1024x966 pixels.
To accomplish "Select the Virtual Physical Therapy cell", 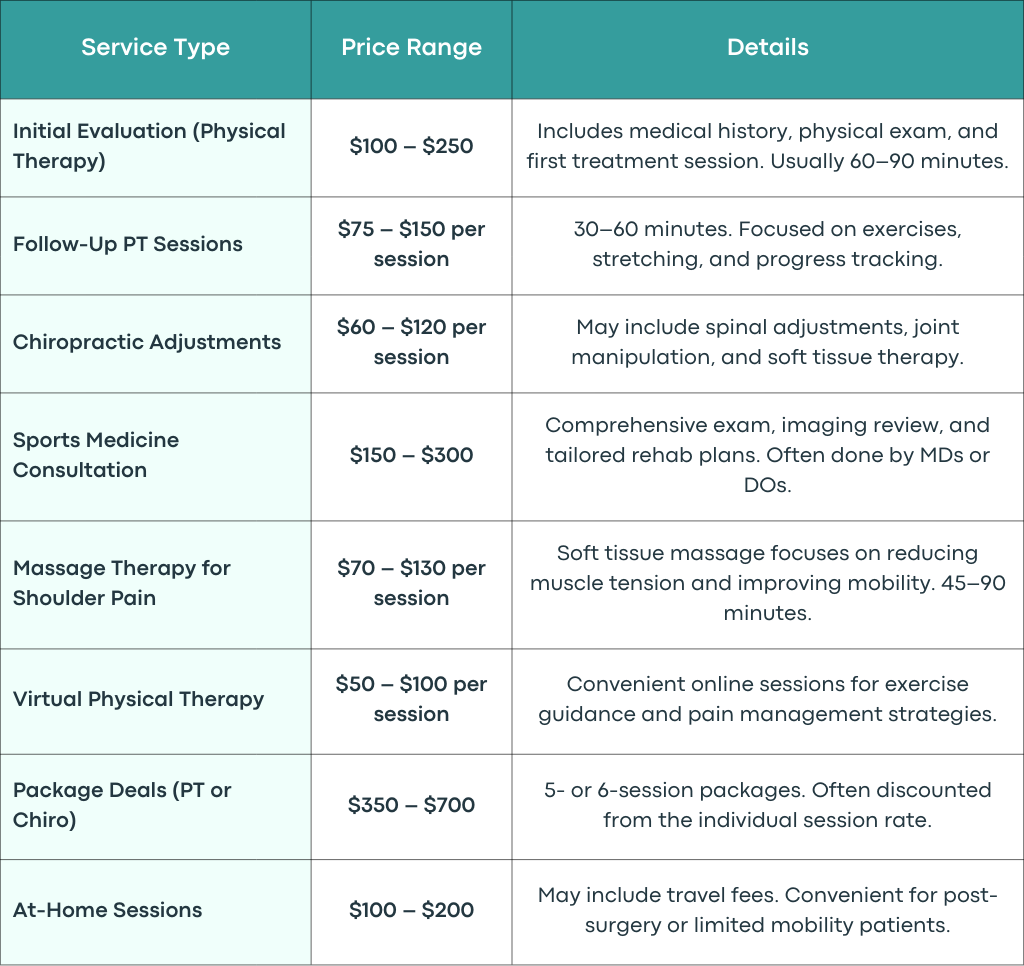I will [x=155, y=701].
